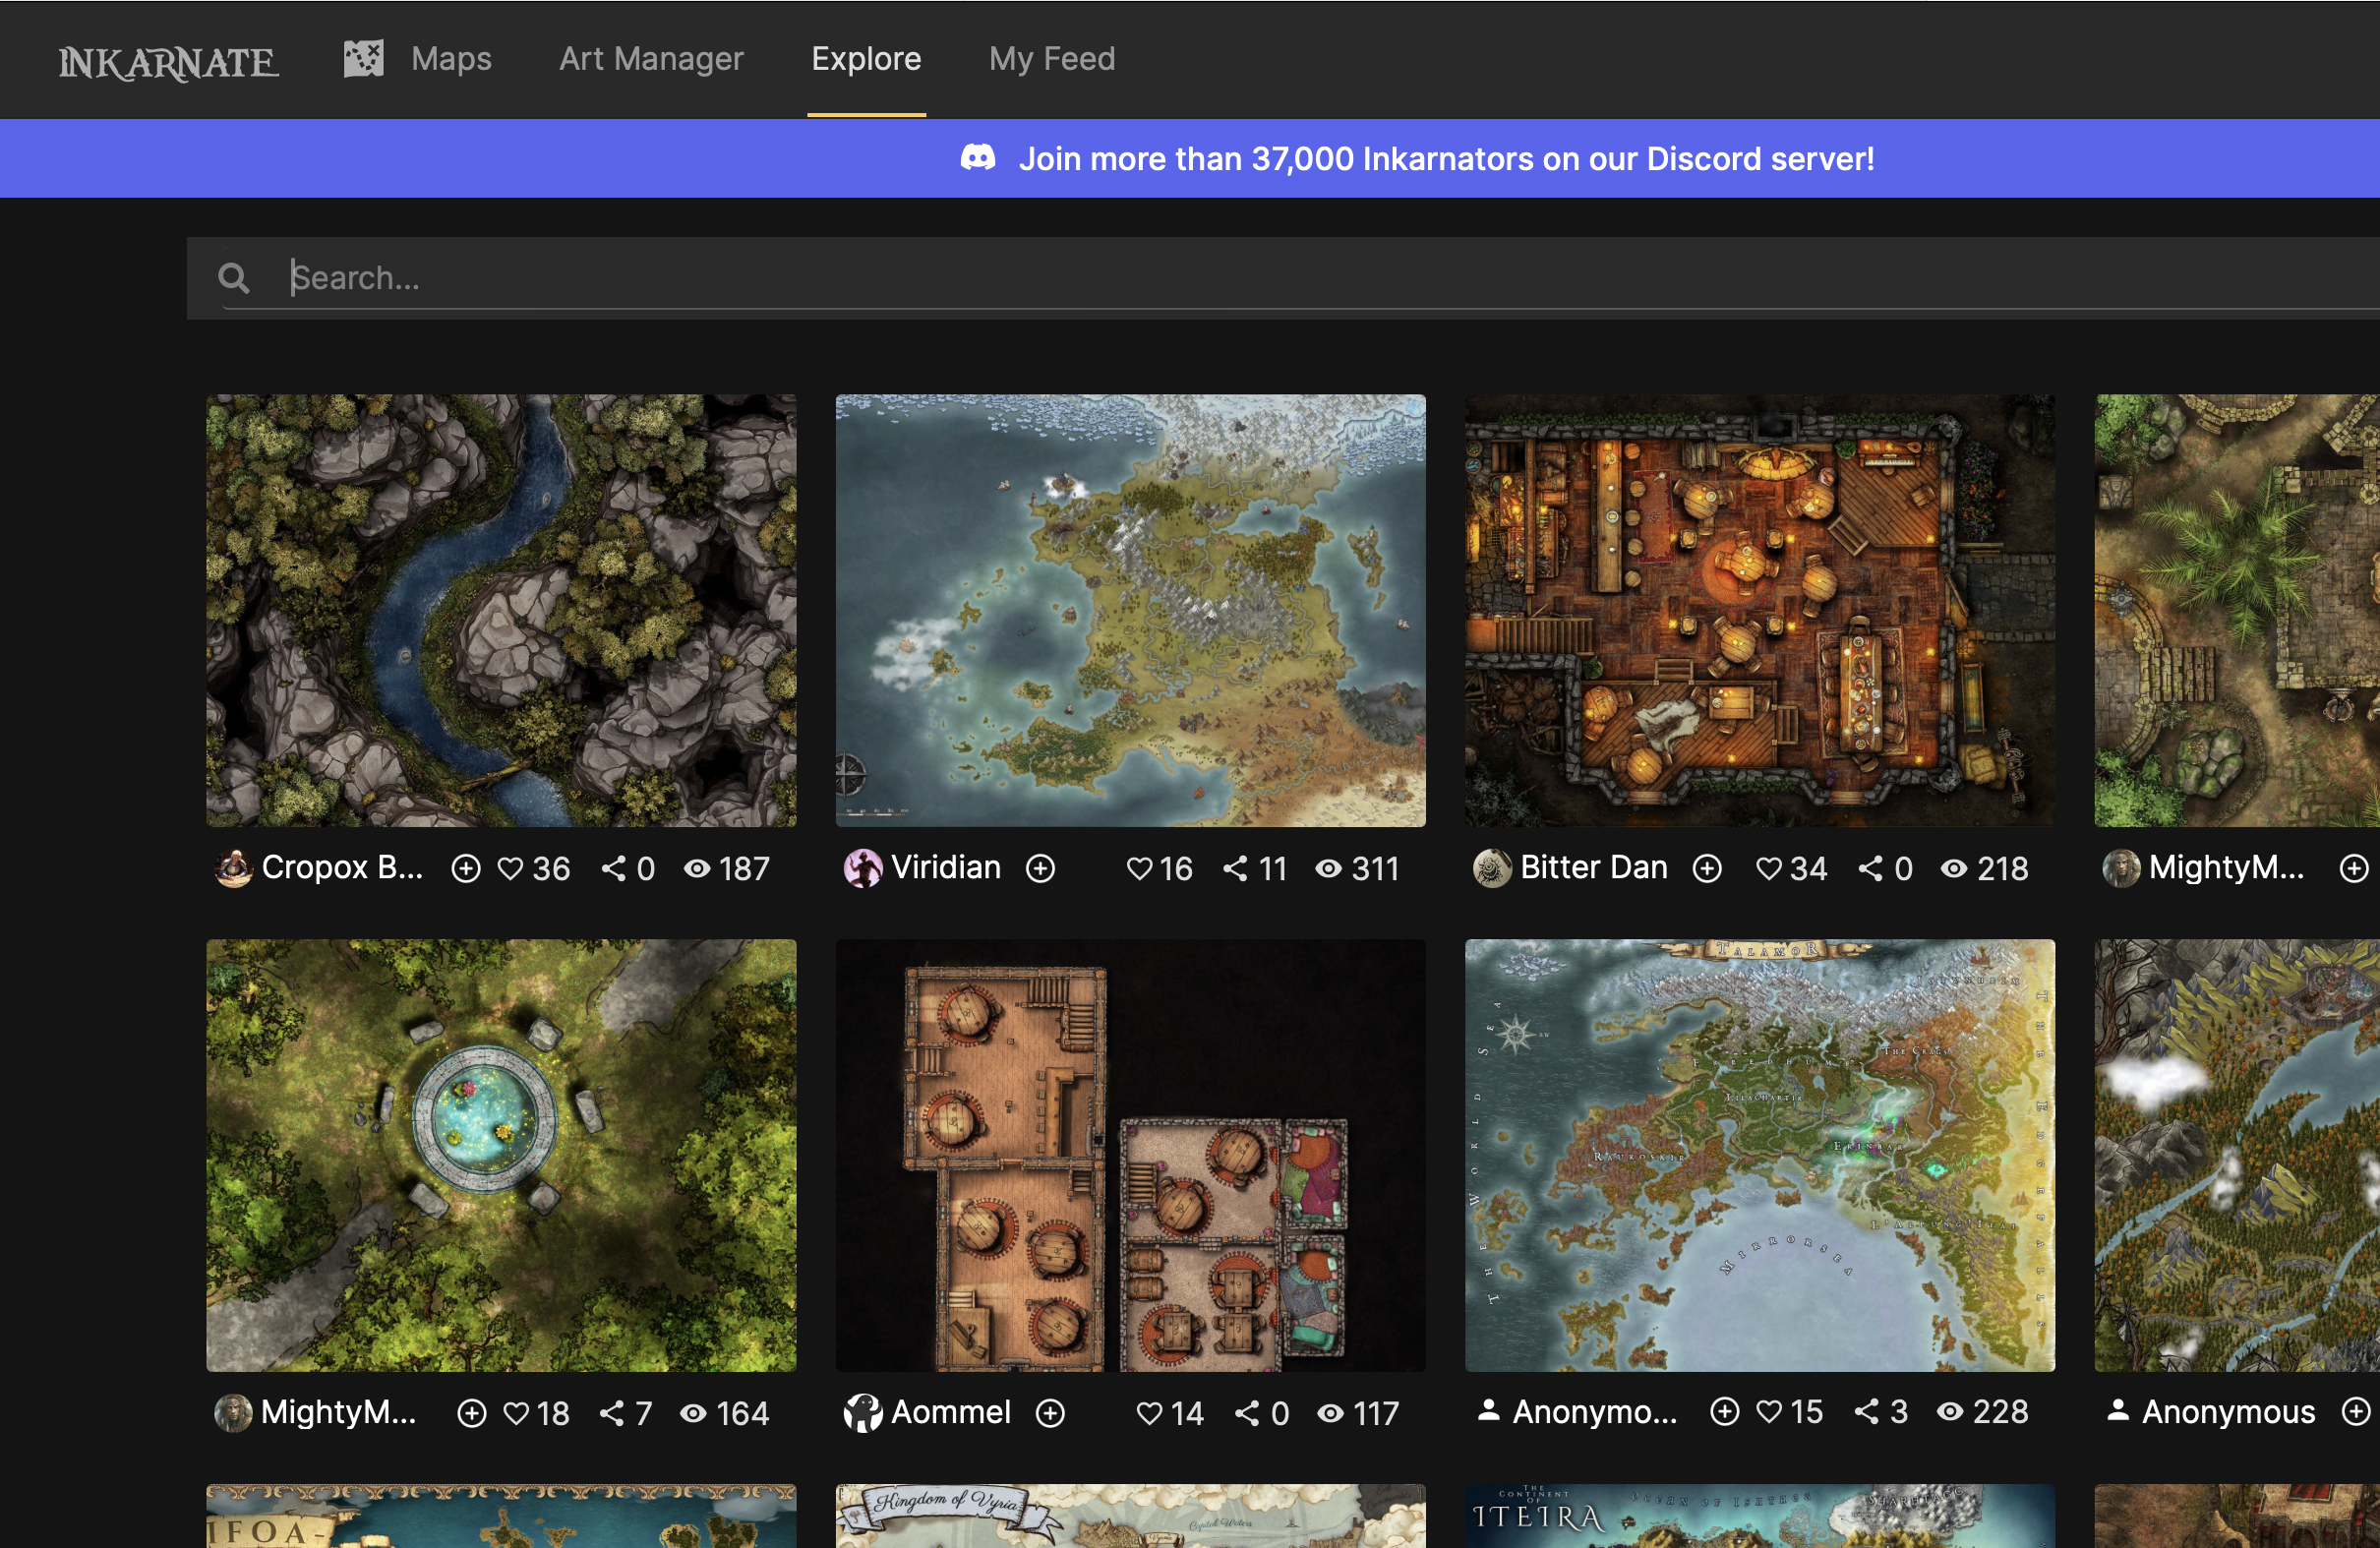This screenshot has width=2380, height=1548.
Task: Open the Maps section
Action: pos(451,59)
